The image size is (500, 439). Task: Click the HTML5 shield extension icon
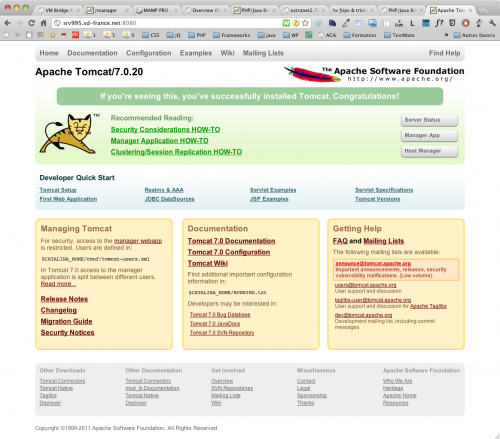pyautogui.click(x=452, y=23)
